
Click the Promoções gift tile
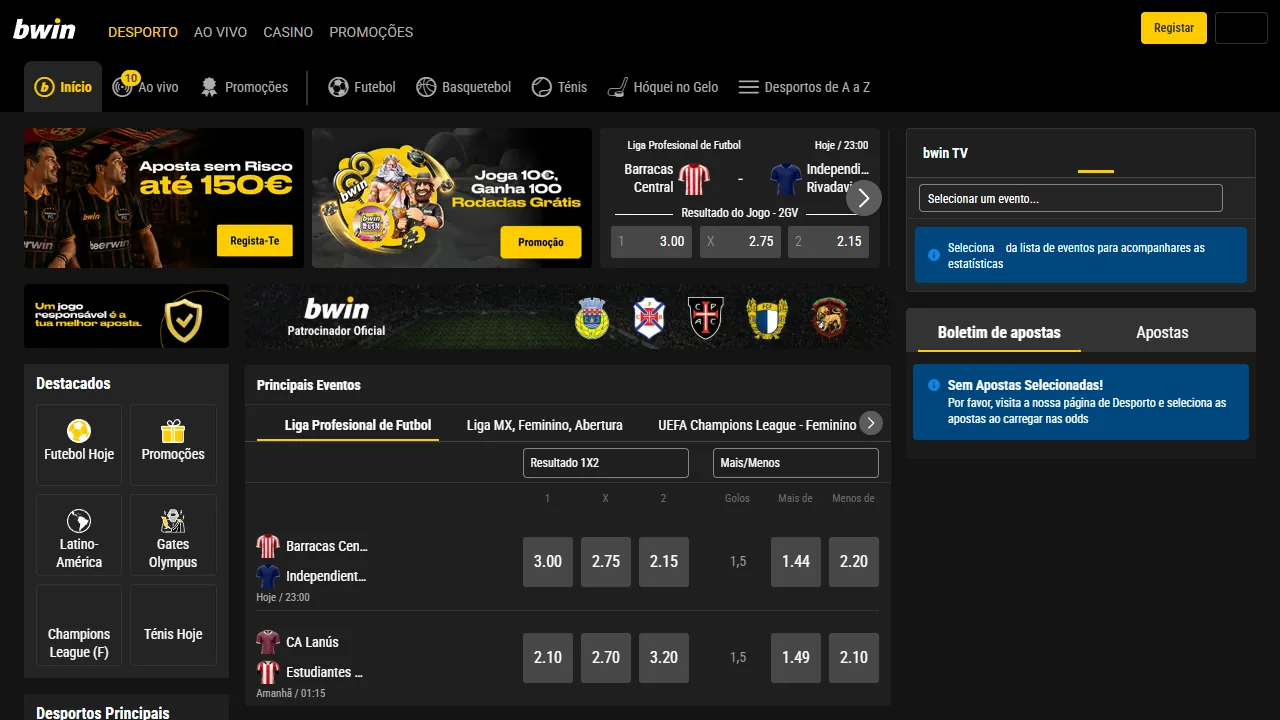pos(173,445)
